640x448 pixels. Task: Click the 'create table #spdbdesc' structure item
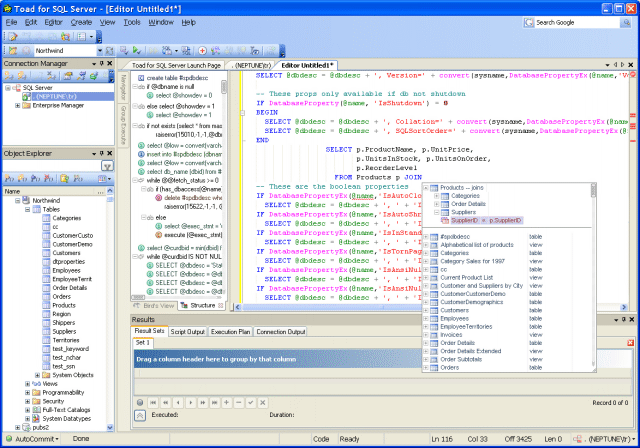pos(177,78)
